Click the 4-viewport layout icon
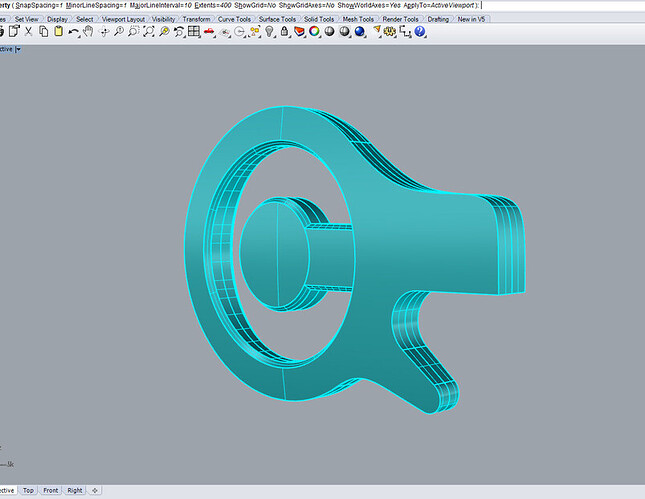Viewport: 645px width, 499px height. 193,32
